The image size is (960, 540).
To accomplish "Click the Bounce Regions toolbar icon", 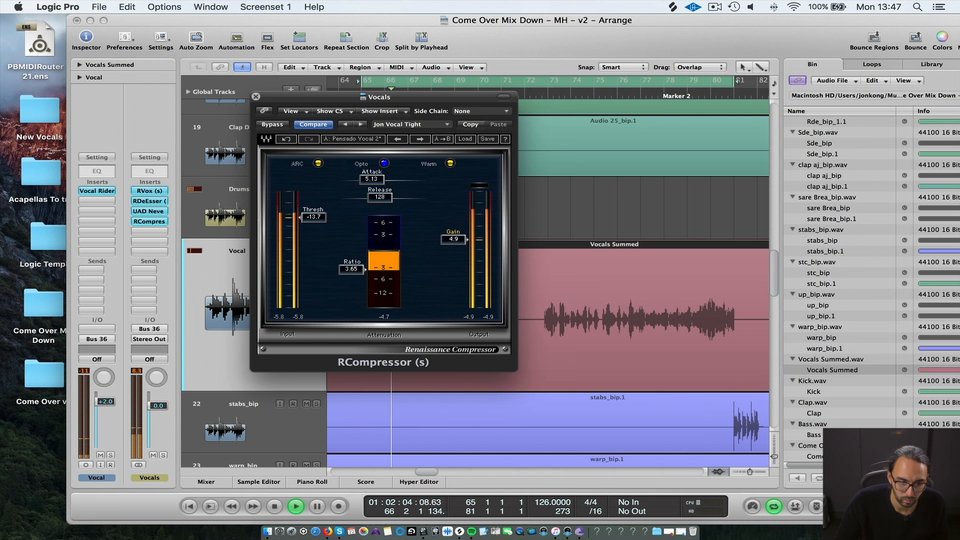I will (x=874, y=40).
